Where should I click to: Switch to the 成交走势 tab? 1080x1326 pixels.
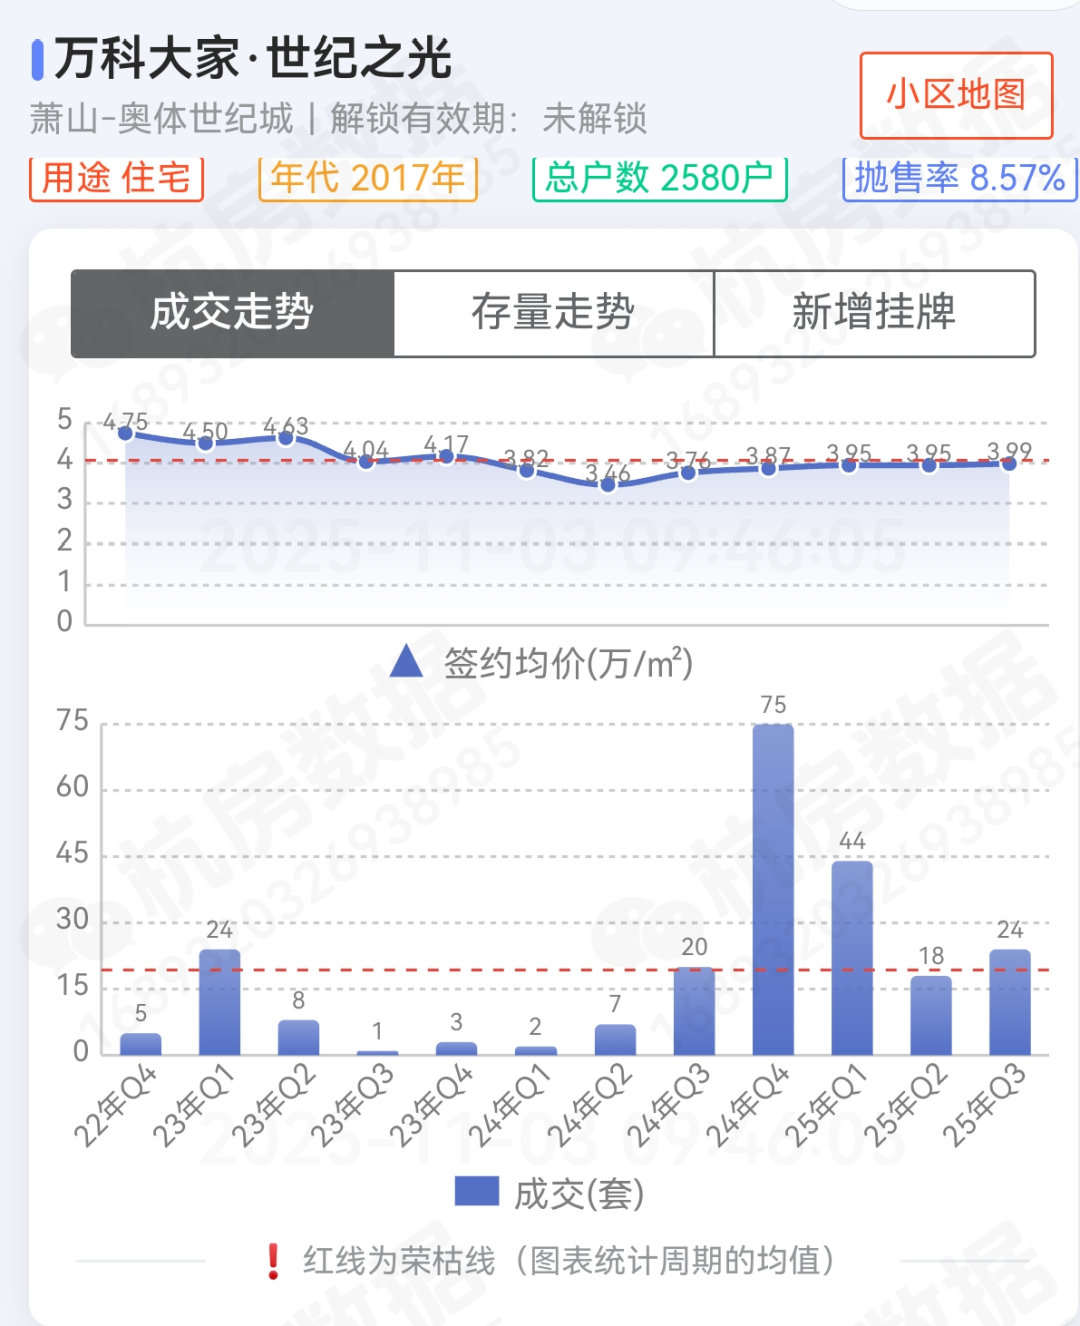232,313
